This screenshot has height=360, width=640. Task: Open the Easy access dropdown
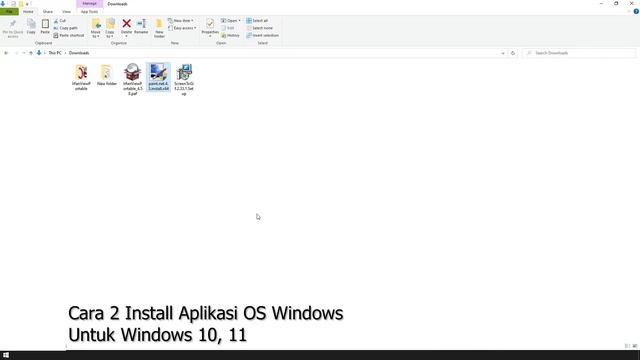pyautogui.click(x=182, y=28)
